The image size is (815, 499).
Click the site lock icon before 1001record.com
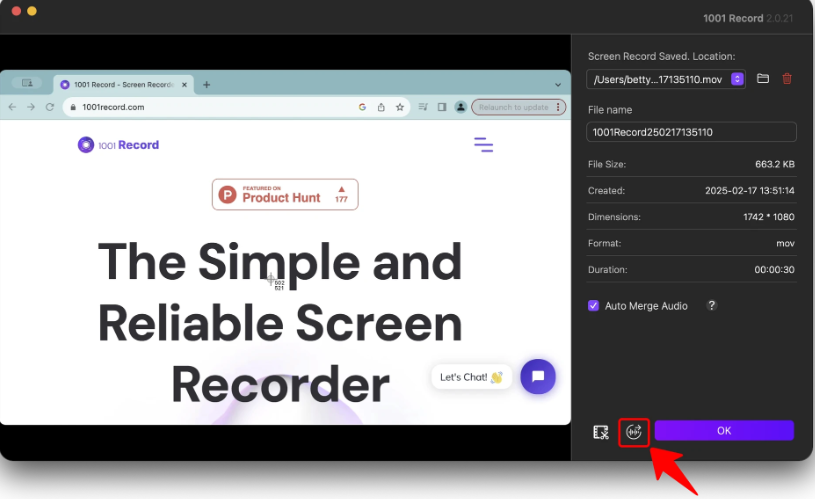(x=73, y=107)
